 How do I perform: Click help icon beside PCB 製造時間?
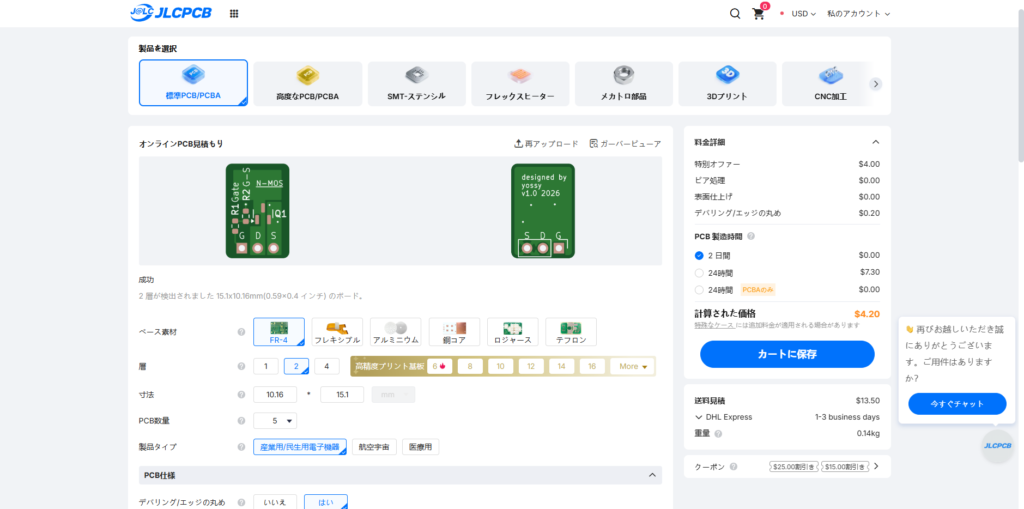coord(751,237)
